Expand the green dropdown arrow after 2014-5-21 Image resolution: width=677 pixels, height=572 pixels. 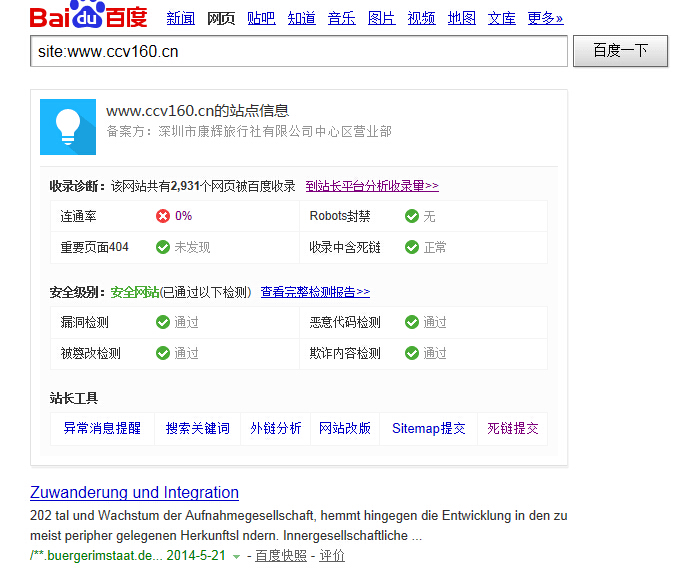point(236,557)
